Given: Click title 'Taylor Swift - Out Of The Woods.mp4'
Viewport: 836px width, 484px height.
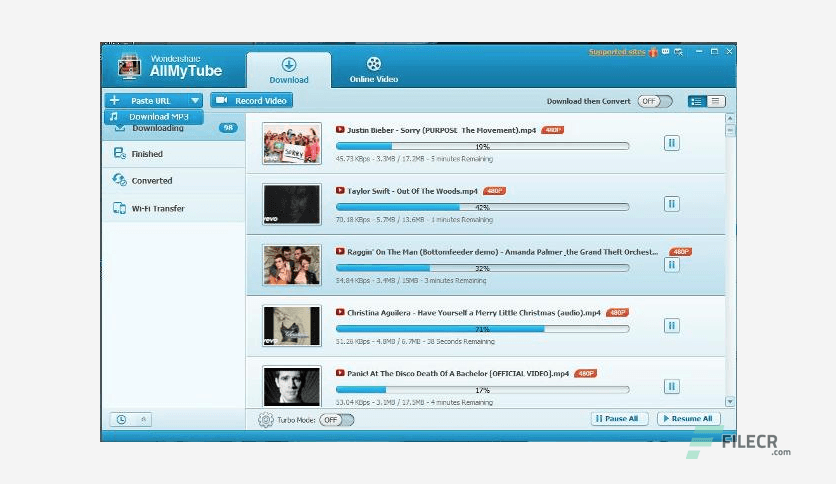Looking at the screenshot, I should 412,191.
